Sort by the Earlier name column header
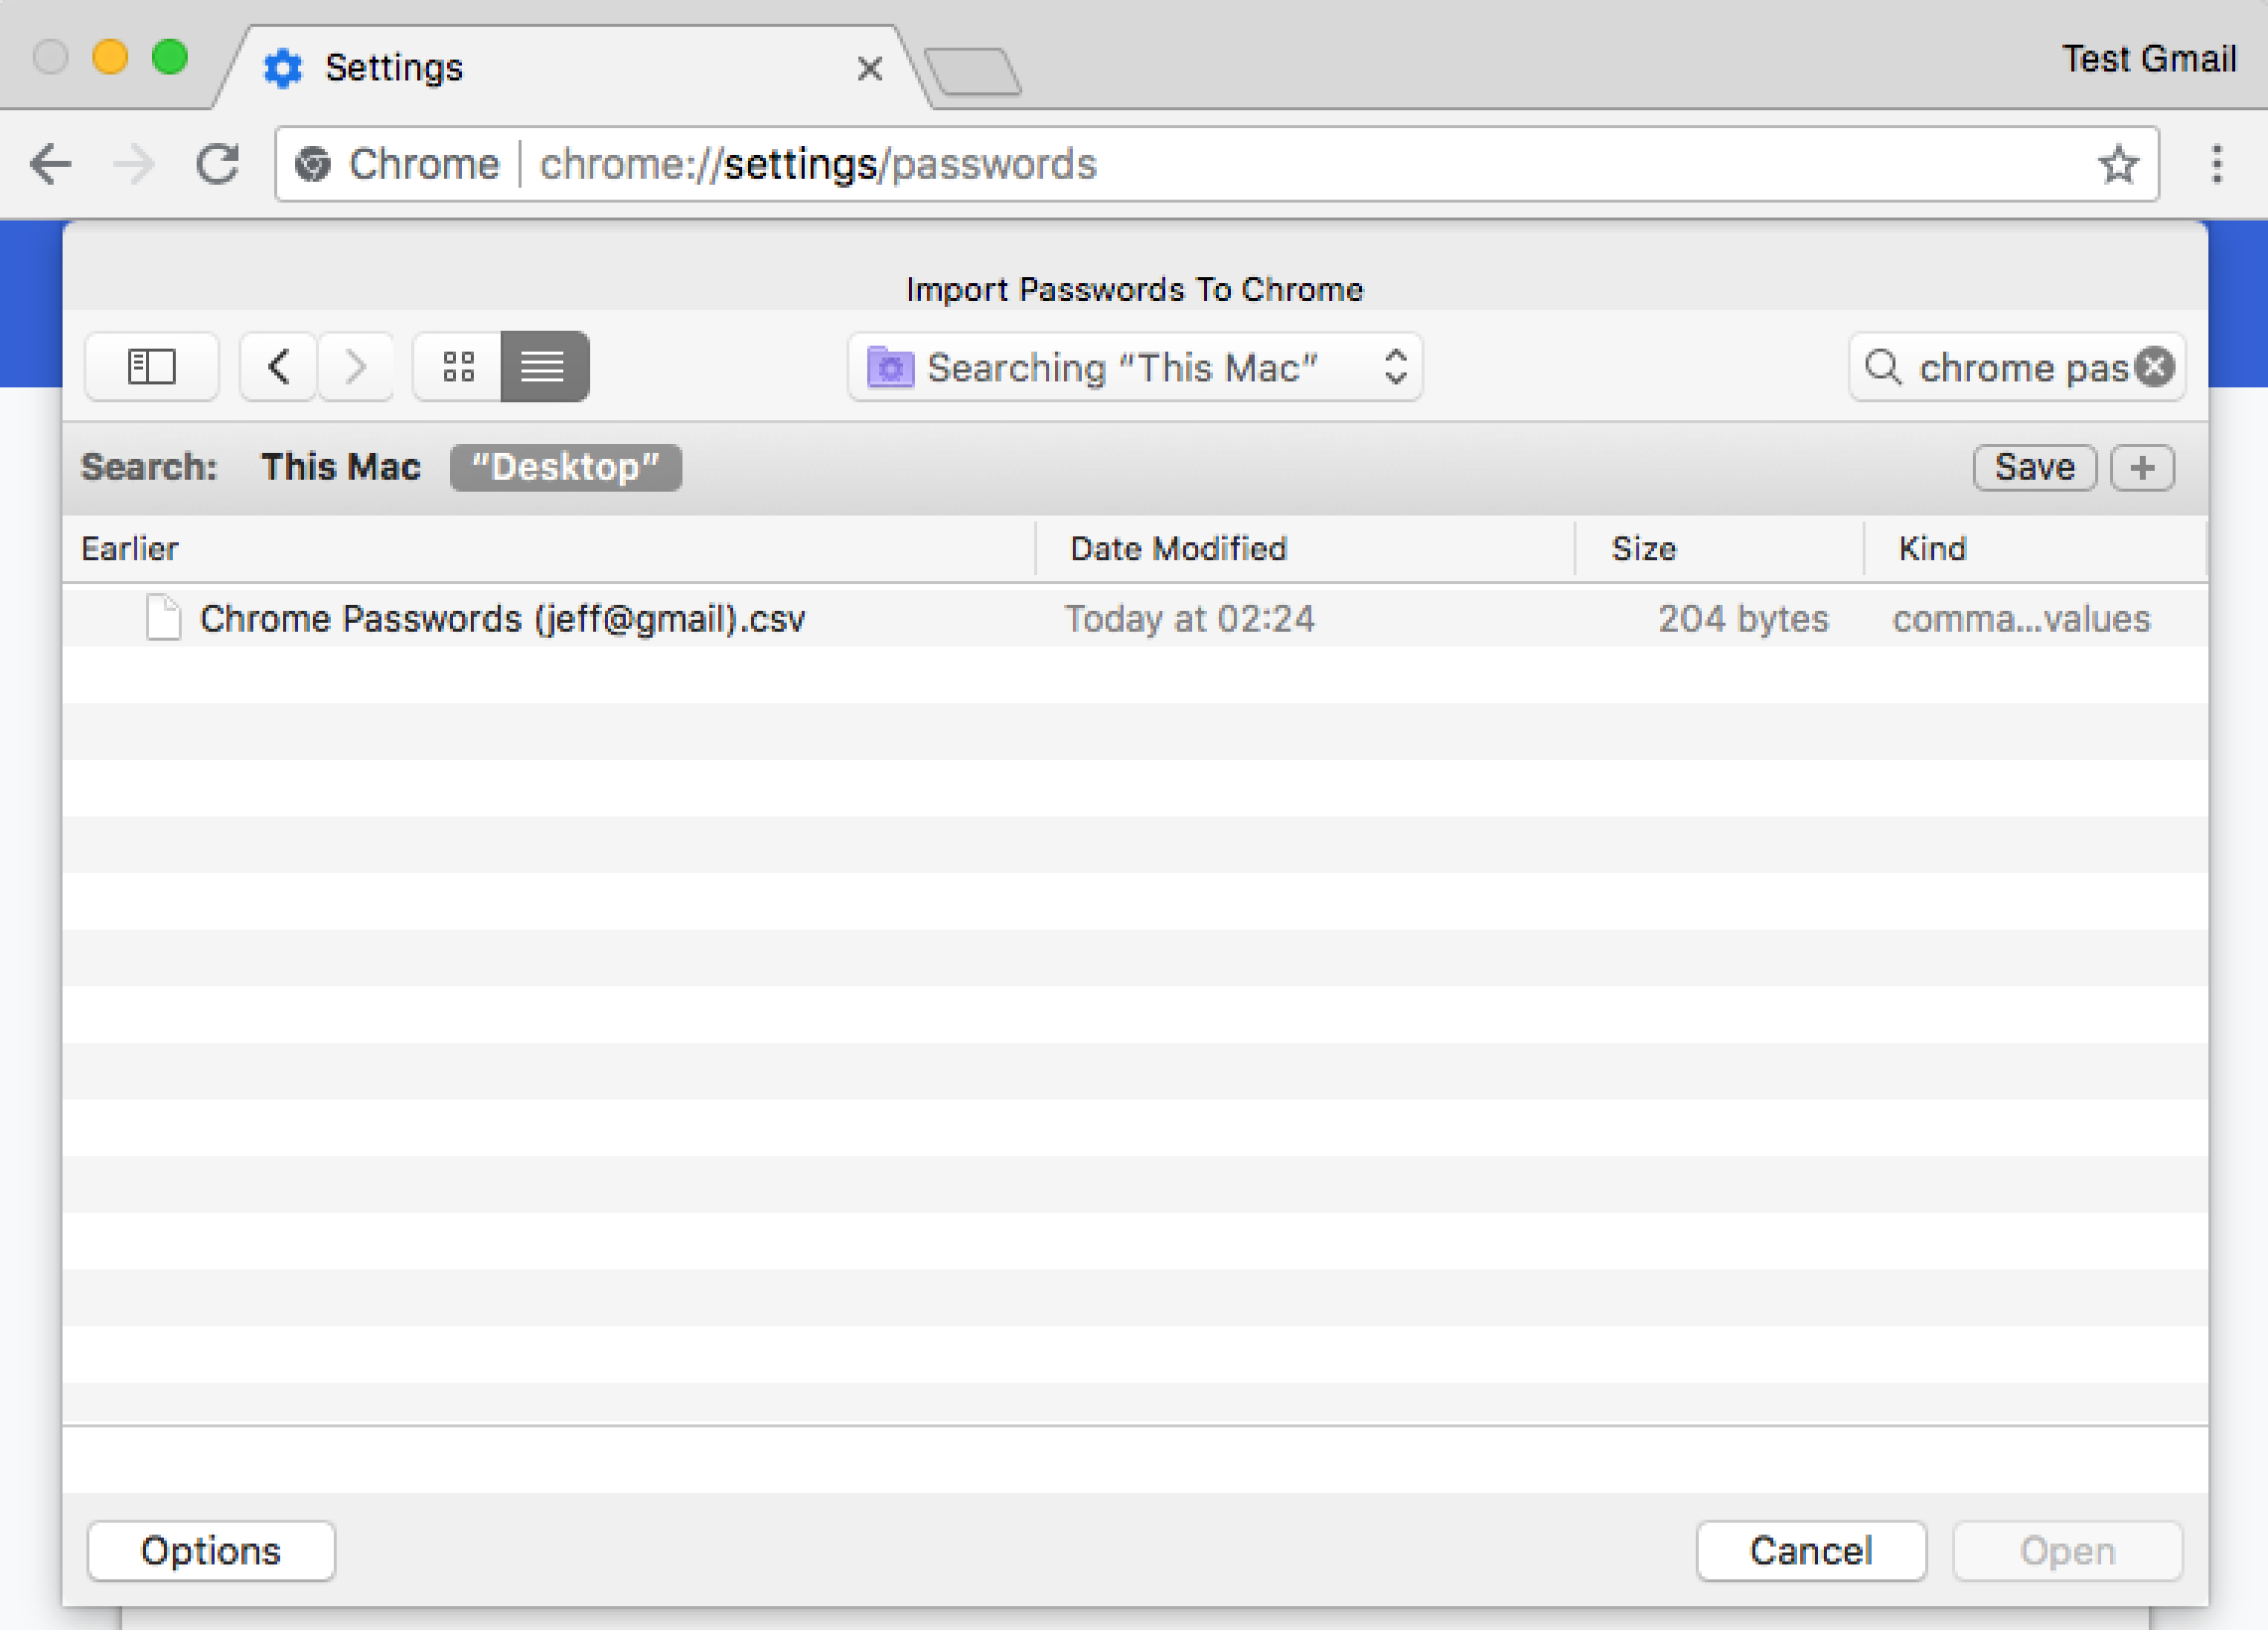The height and width of the screenshot is (1630, 2268). point(548,548)
